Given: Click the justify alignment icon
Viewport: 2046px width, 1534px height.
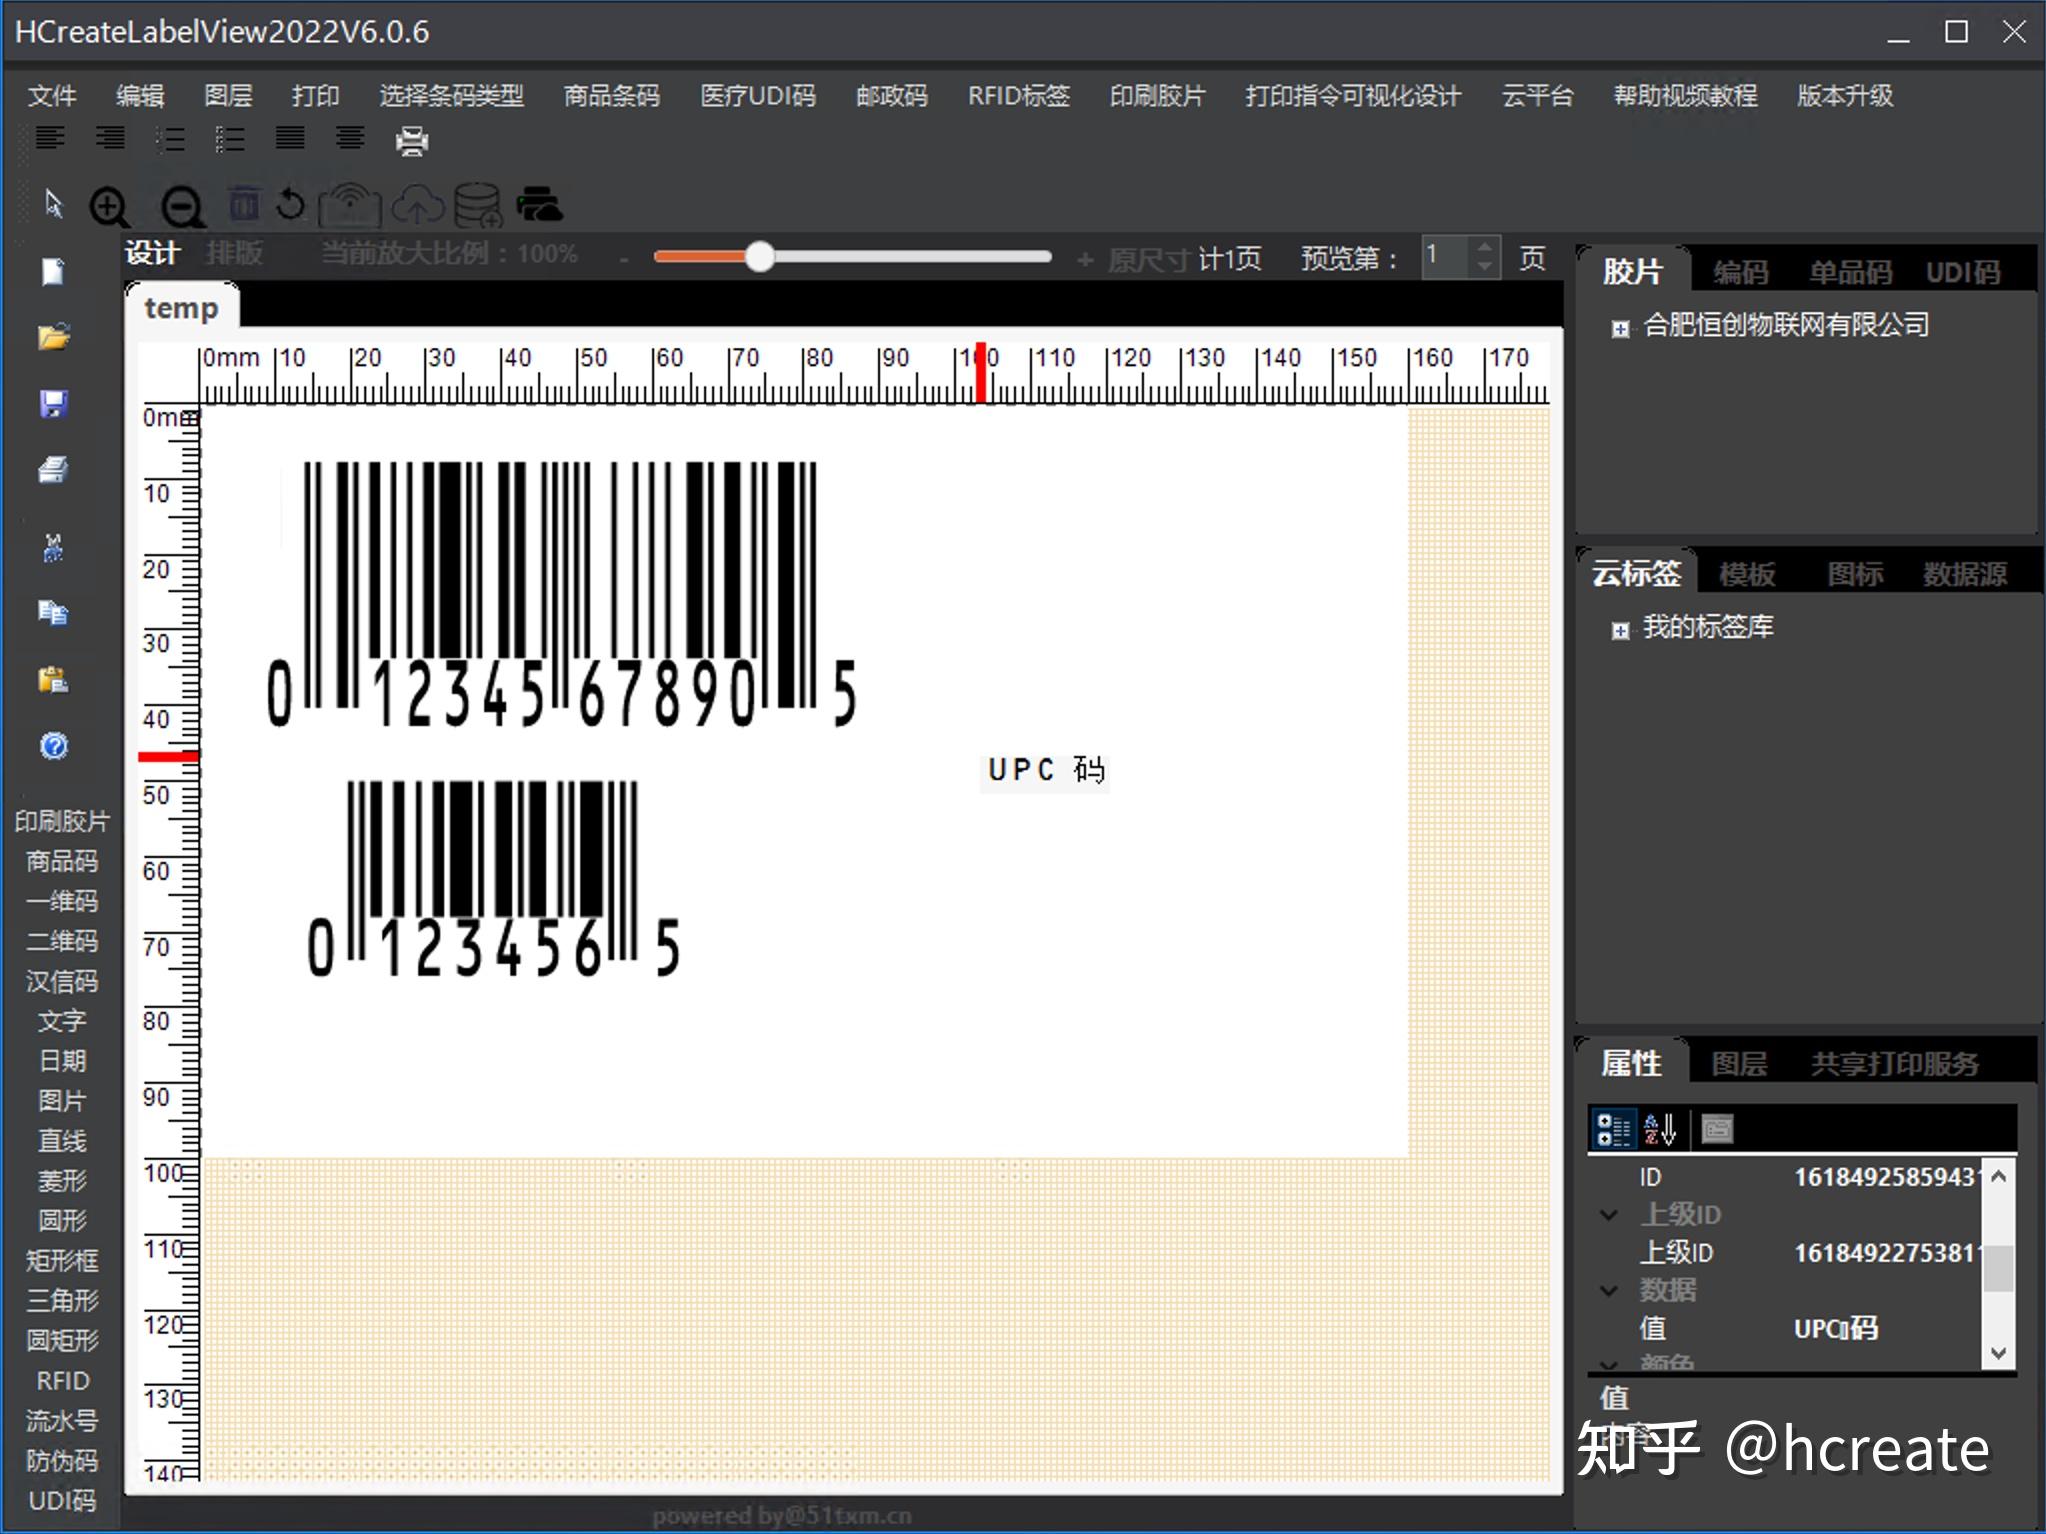Looking at the screenshot, I should tap(290, 139).
